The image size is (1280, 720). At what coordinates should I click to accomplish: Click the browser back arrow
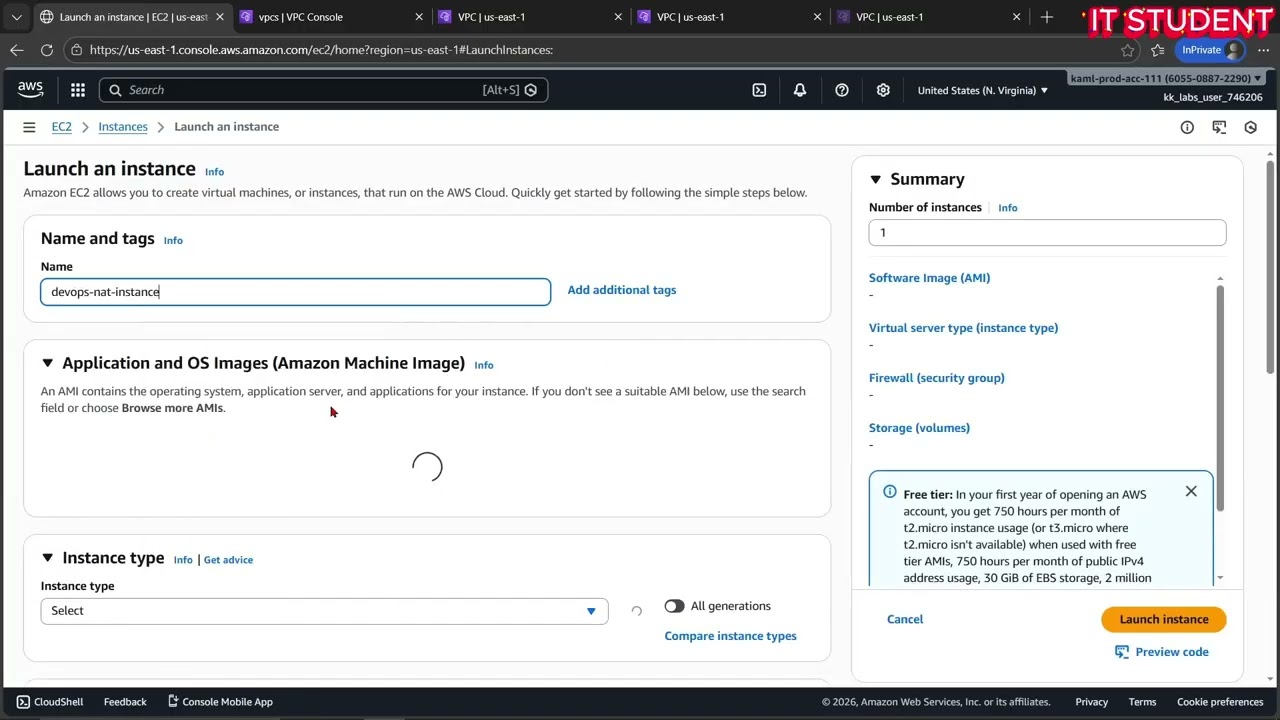(17, 50)
